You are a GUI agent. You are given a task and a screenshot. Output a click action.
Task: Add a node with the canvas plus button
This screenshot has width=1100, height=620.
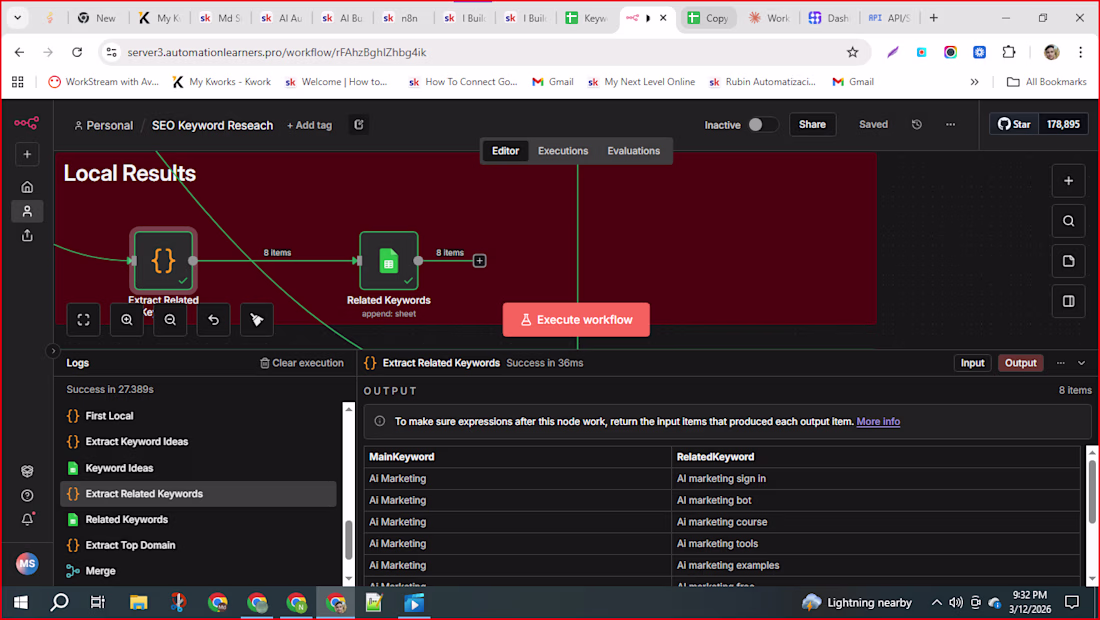tap(1068, 181)
